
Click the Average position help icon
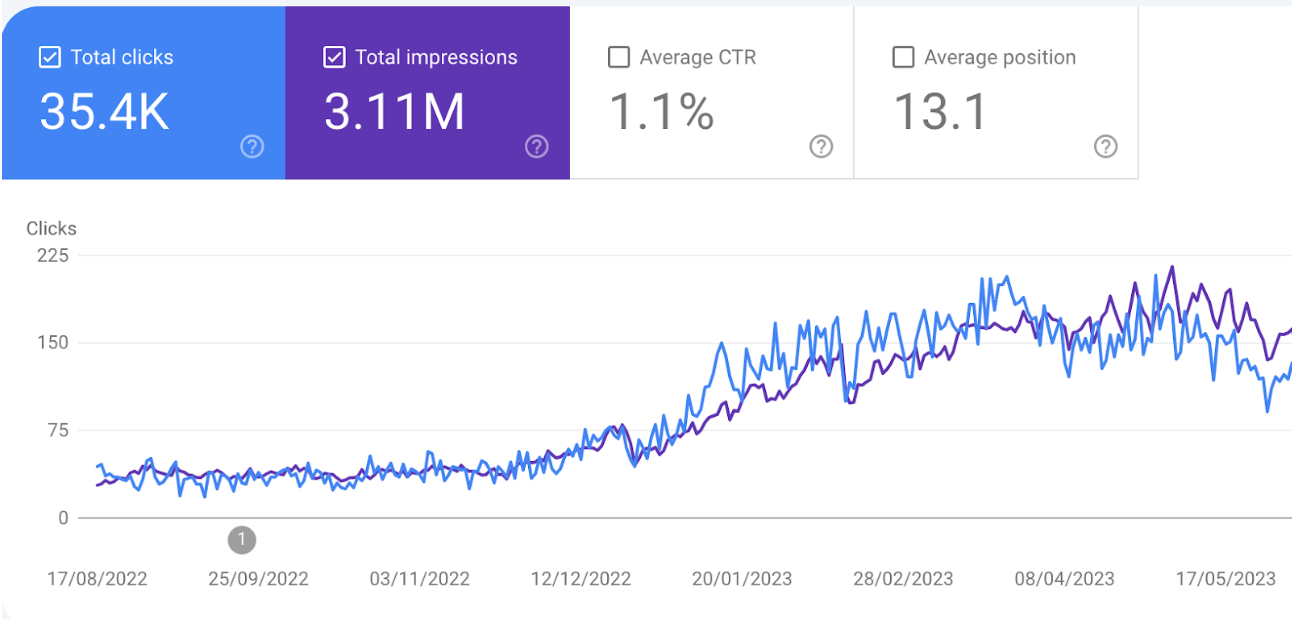(1105, 147)
